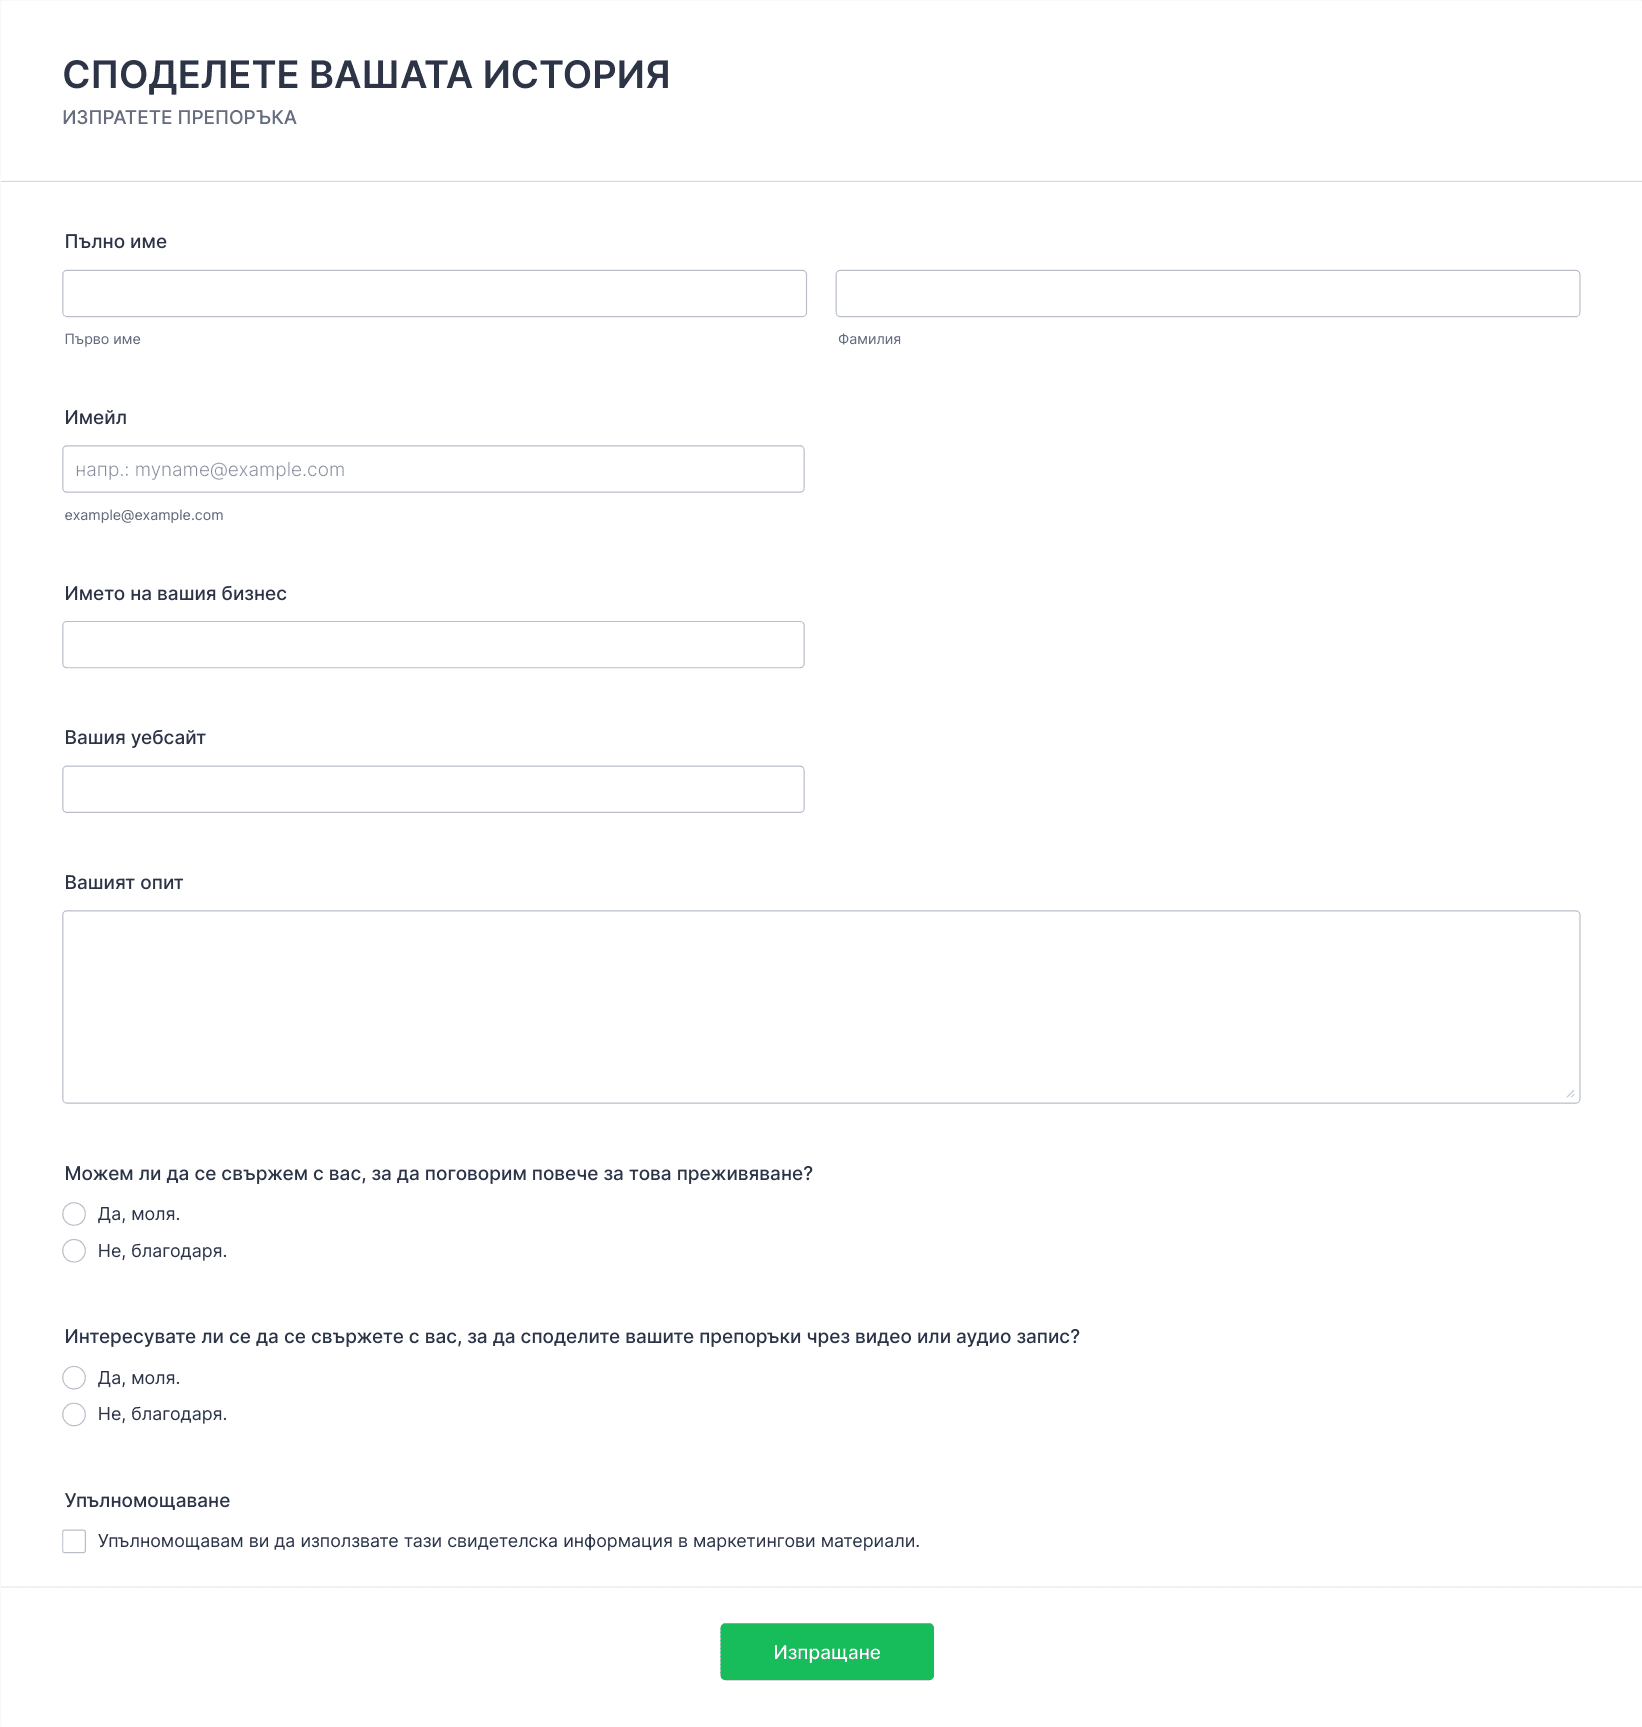Viewport: 1642px width, 1727px height.
Task: Click the Фамилия input field
Action: point(1207,293)
